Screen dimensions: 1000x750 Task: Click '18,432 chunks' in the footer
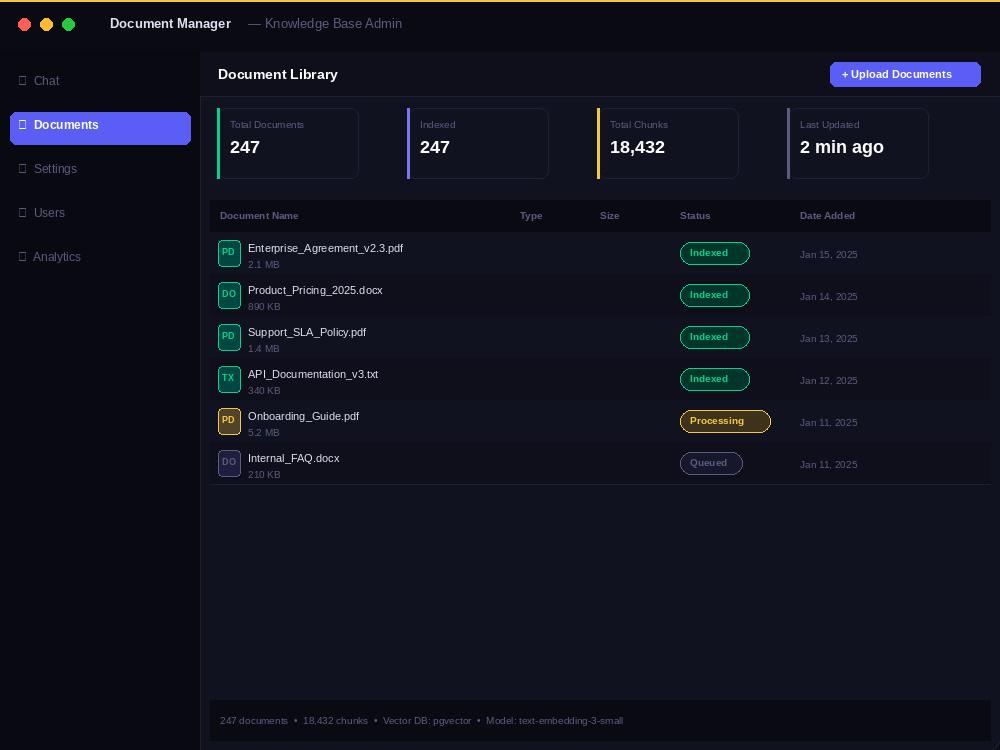[335, 721]
